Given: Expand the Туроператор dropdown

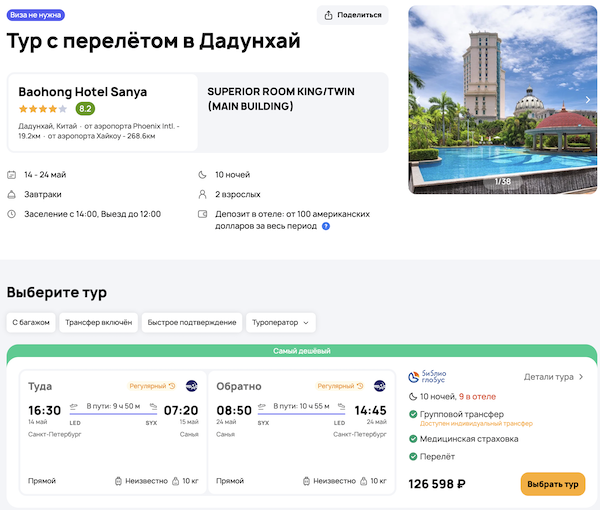Looking at the screenshot, I should [281, 322].
